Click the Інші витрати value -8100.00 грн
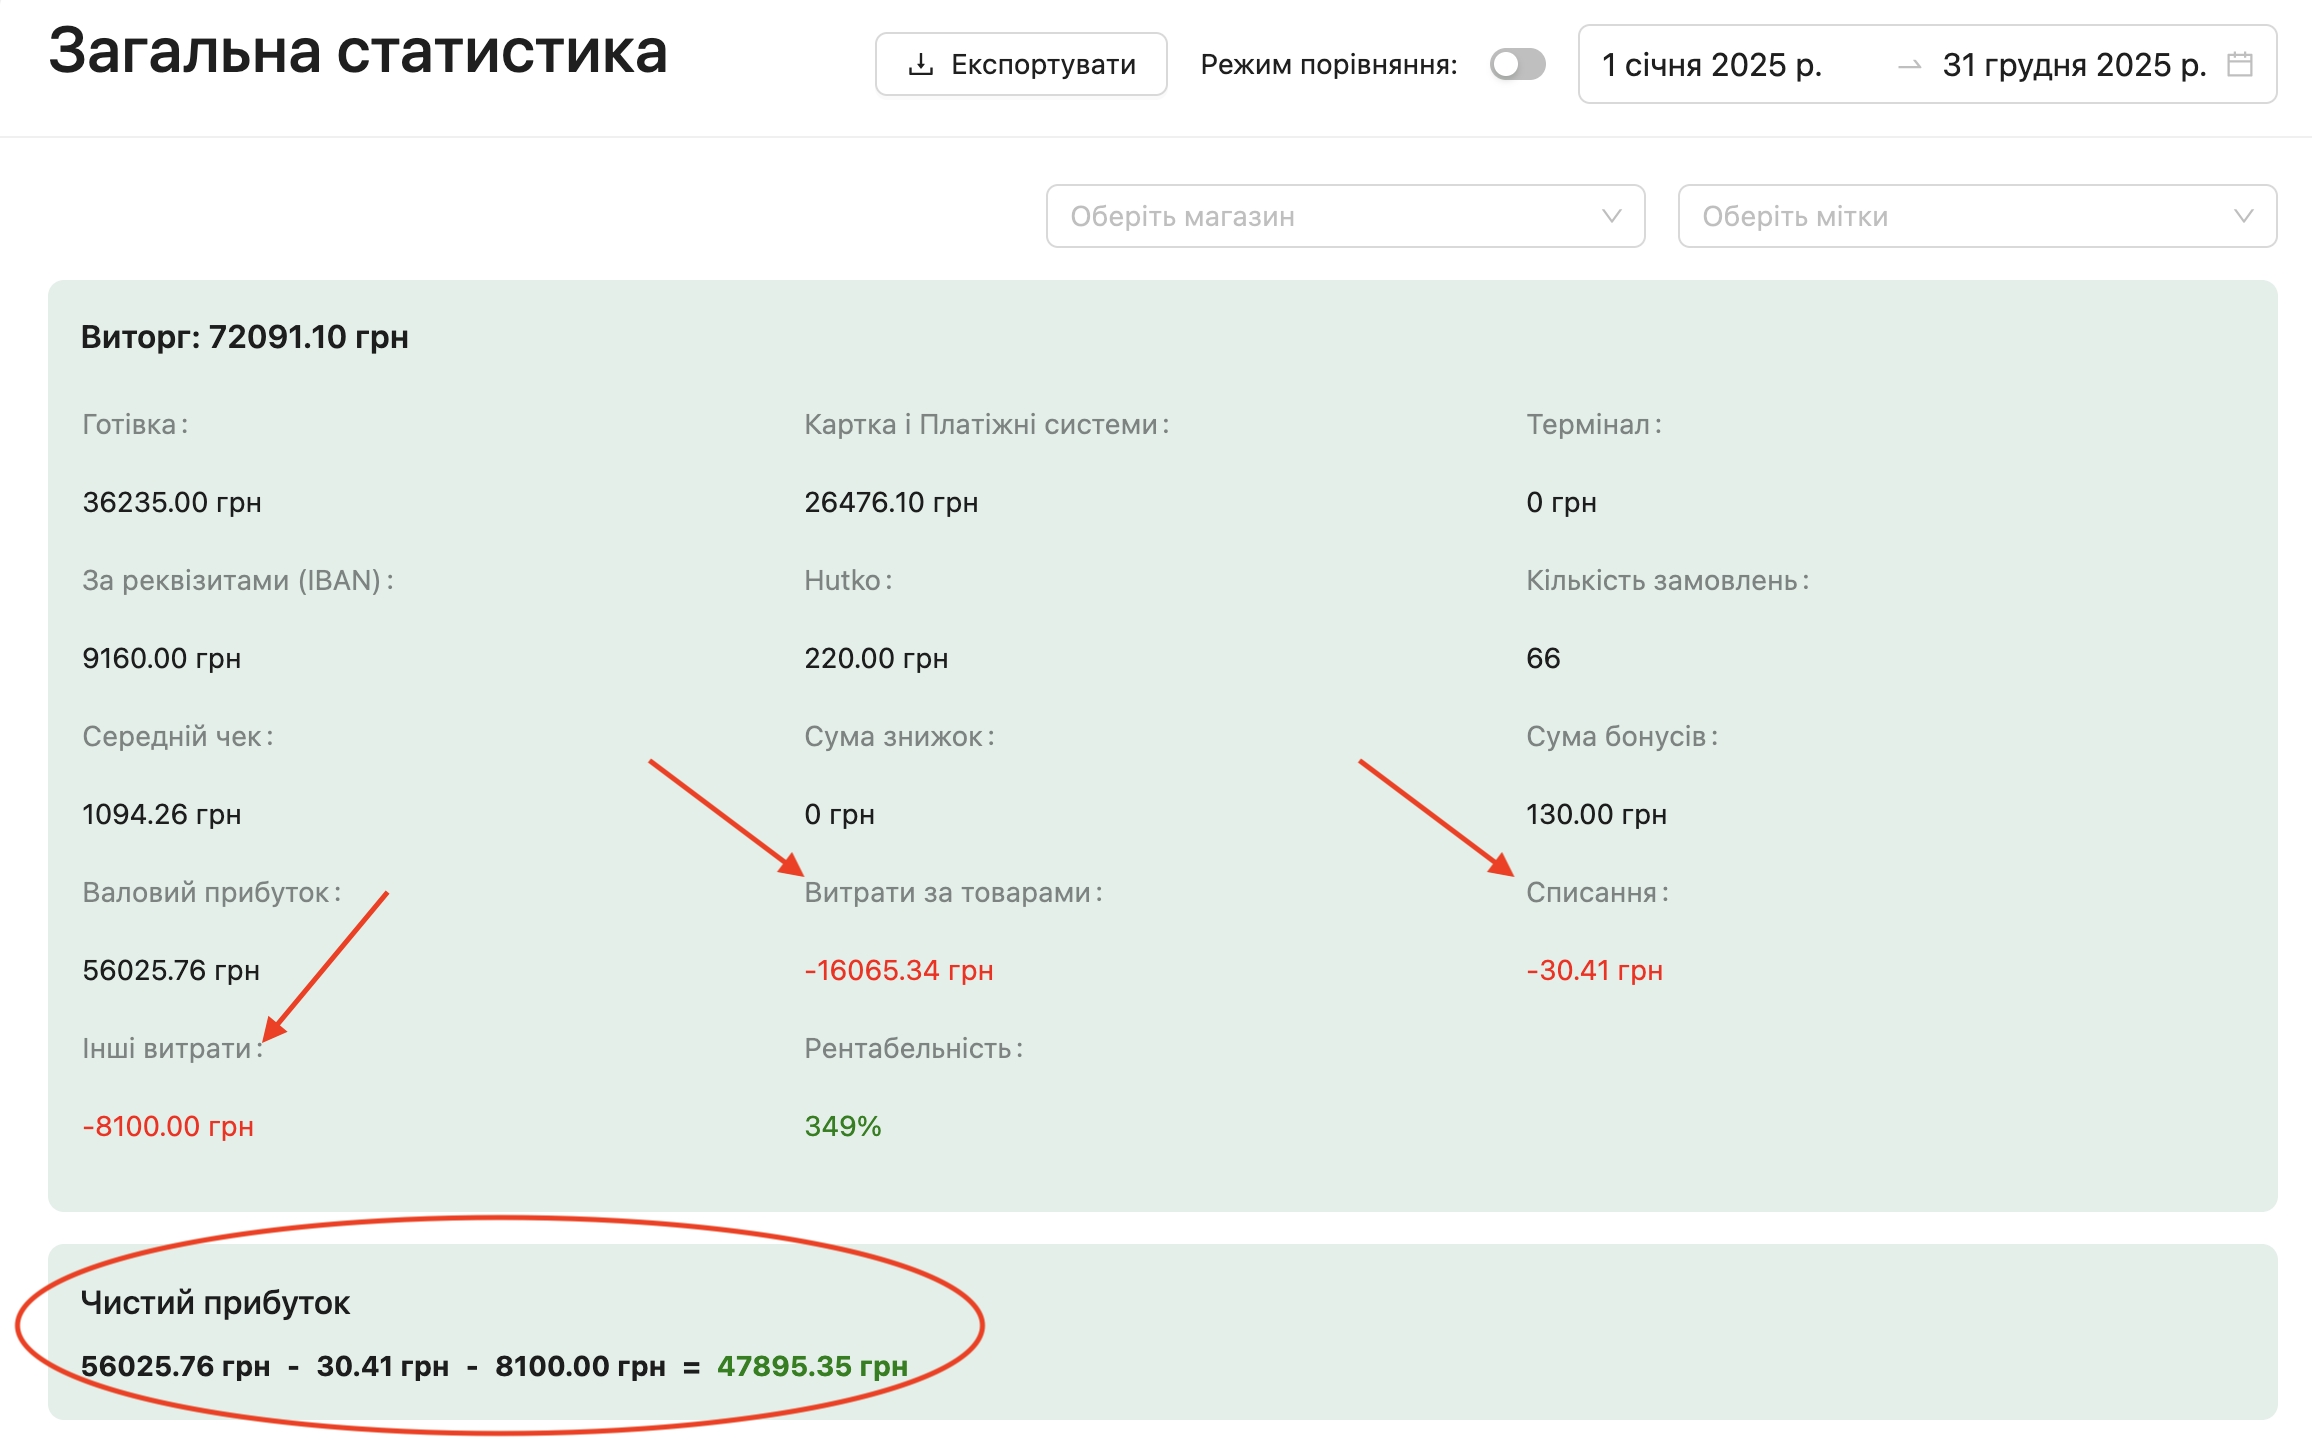2312x1454 pixels. [x=168, y=1126]
